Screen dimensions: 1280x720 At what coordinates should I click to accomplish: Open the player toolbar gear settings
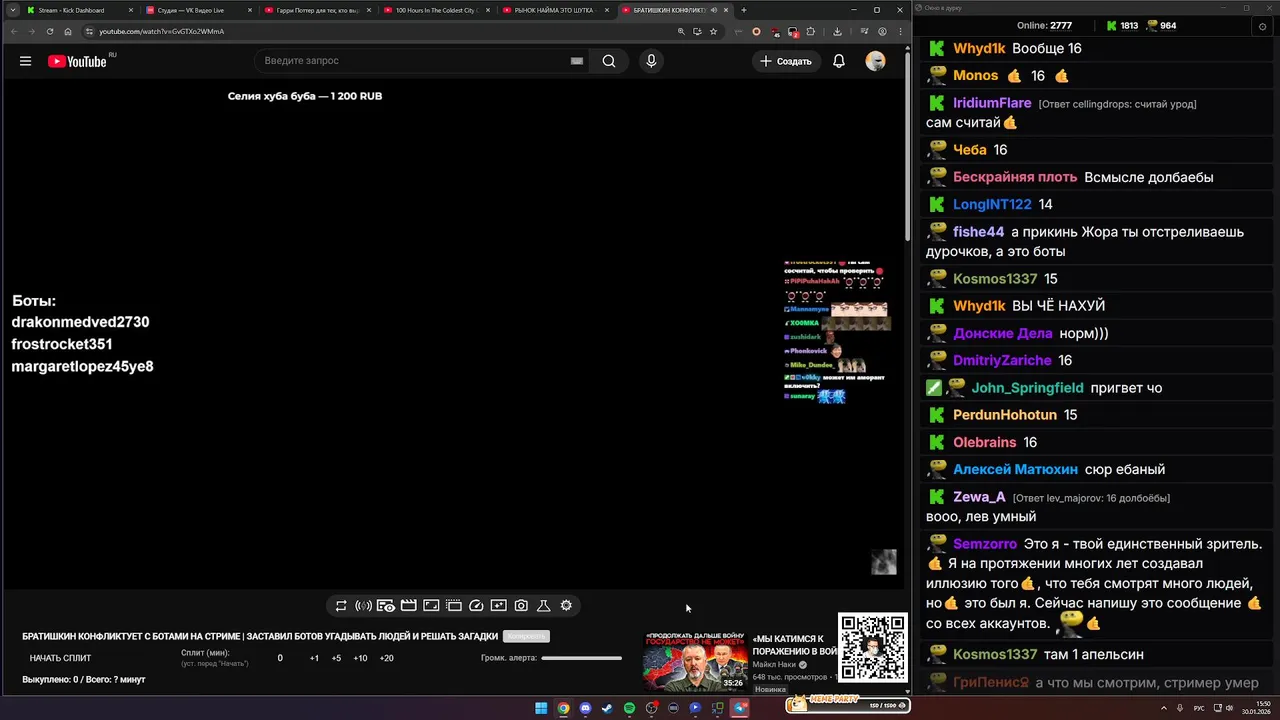pos(566,606)
